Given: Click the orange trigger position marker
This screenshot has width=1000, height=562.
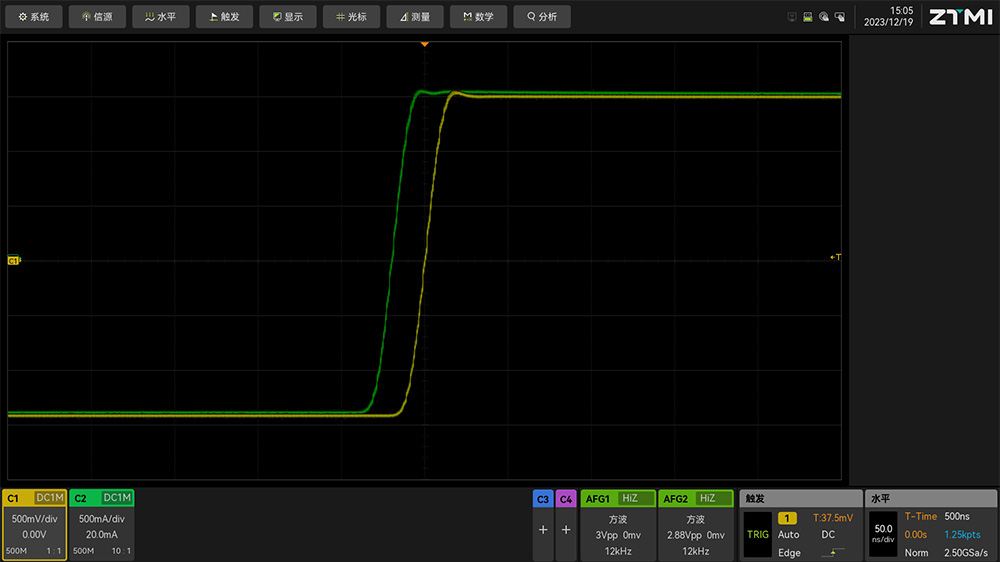Looking at the screenshot, I should point(425,44).
